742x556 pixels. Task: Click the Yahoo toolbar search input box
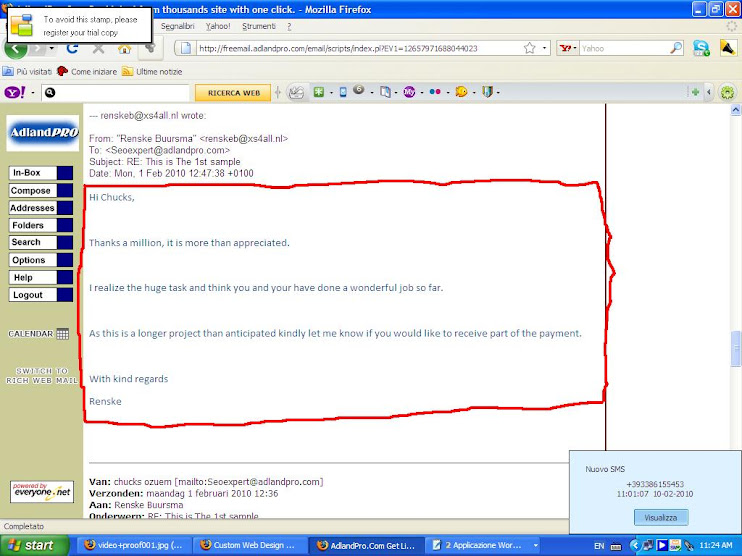pyautogui.click(x=115, y=93)
